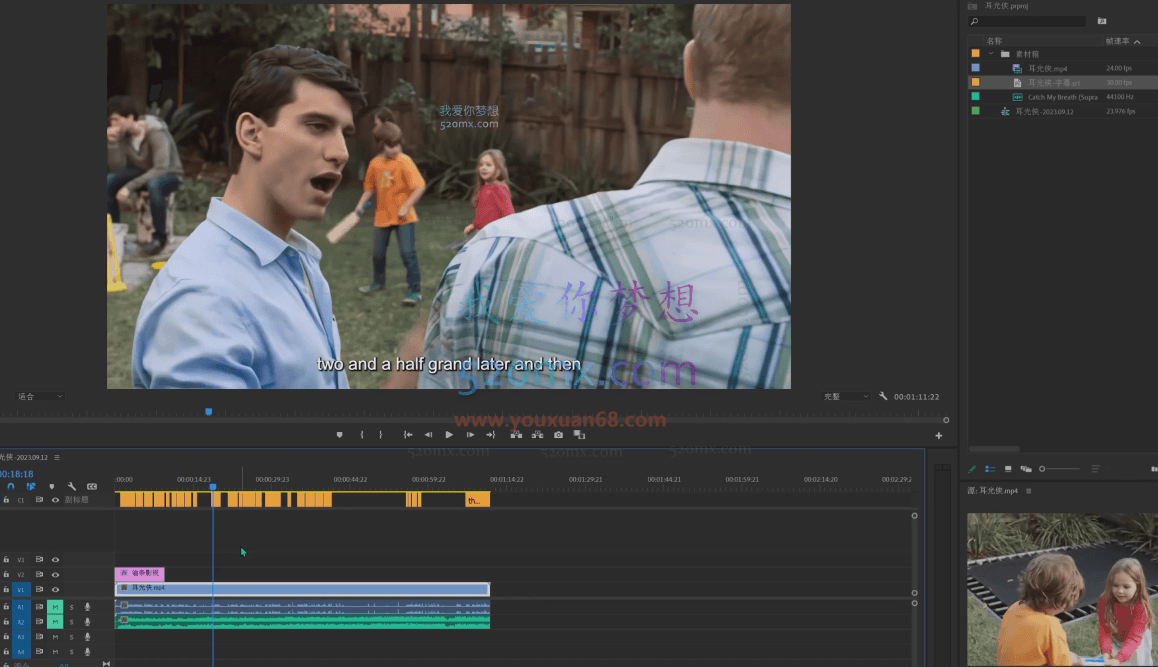This screenshot has height=667, width=1158.
Task: Open Program monitor settings wrench
Action: click(883, 397)
